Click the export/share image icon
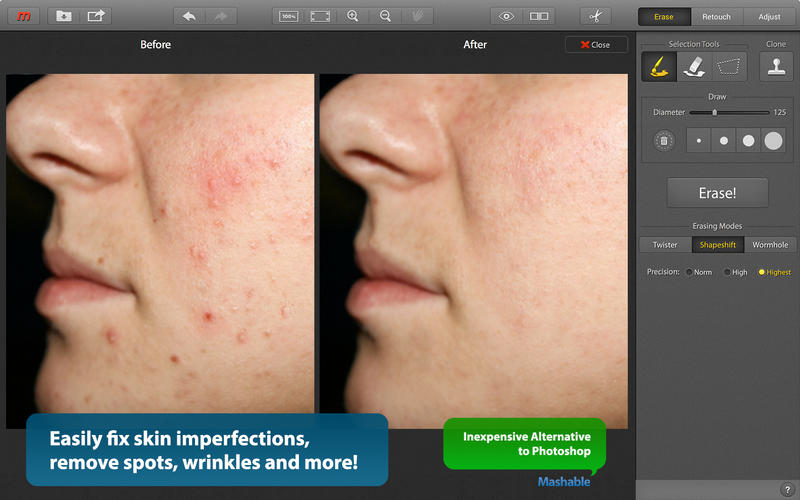The image size is (800, 500). (x=96, y=16)
